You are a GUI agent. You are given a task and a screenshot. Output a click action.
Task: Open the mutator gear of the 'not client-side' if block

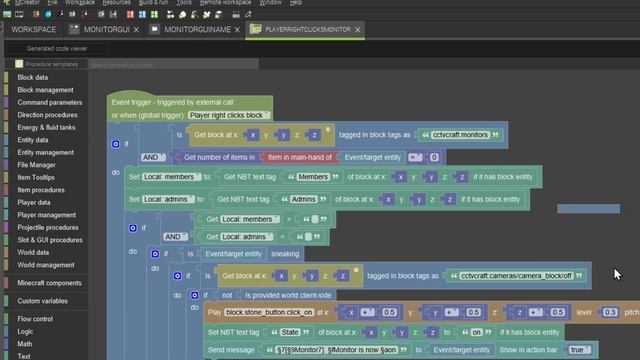194,295
